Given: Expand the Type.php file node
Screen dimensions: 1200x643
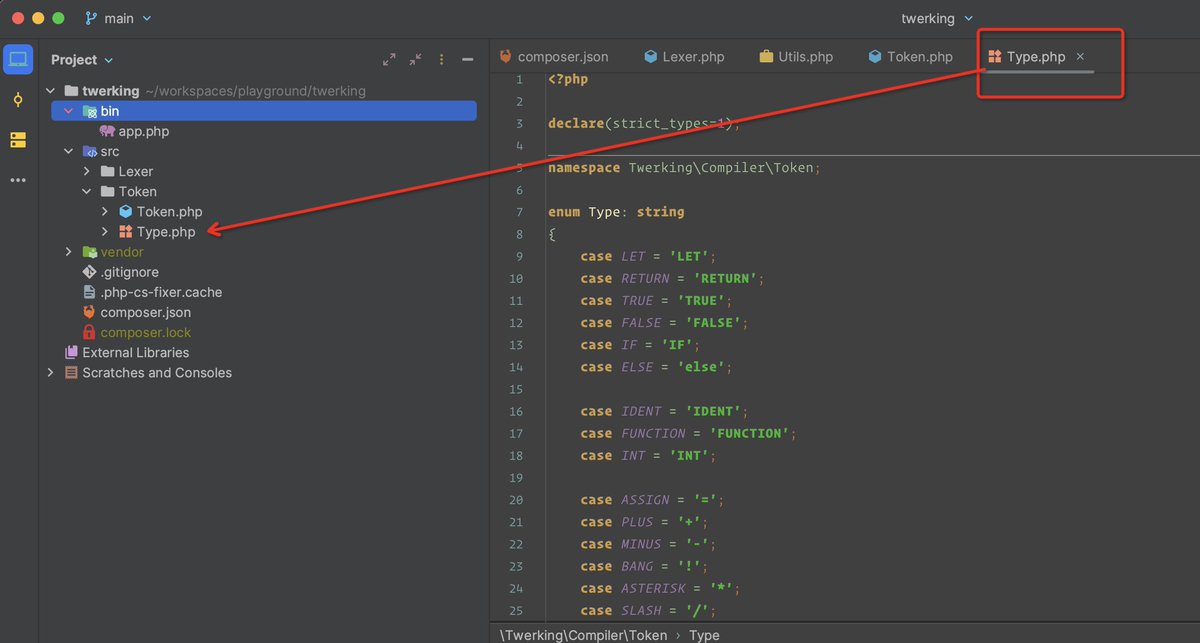Looking at the screenshot, I should 105,231.
